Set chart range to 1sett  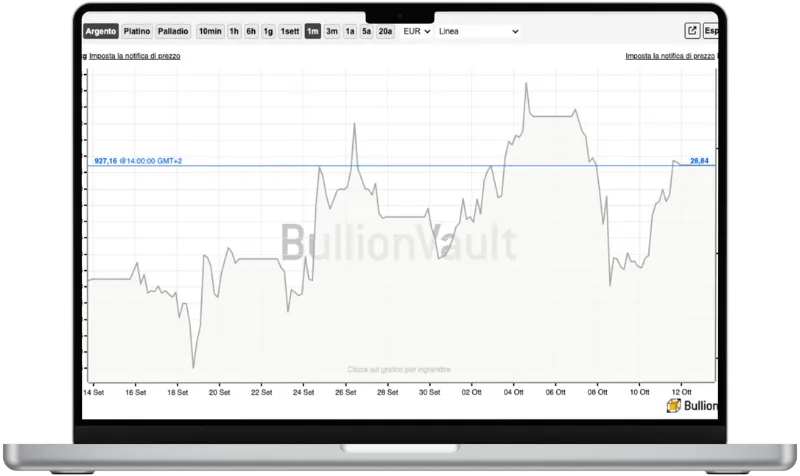pos(290,31)
